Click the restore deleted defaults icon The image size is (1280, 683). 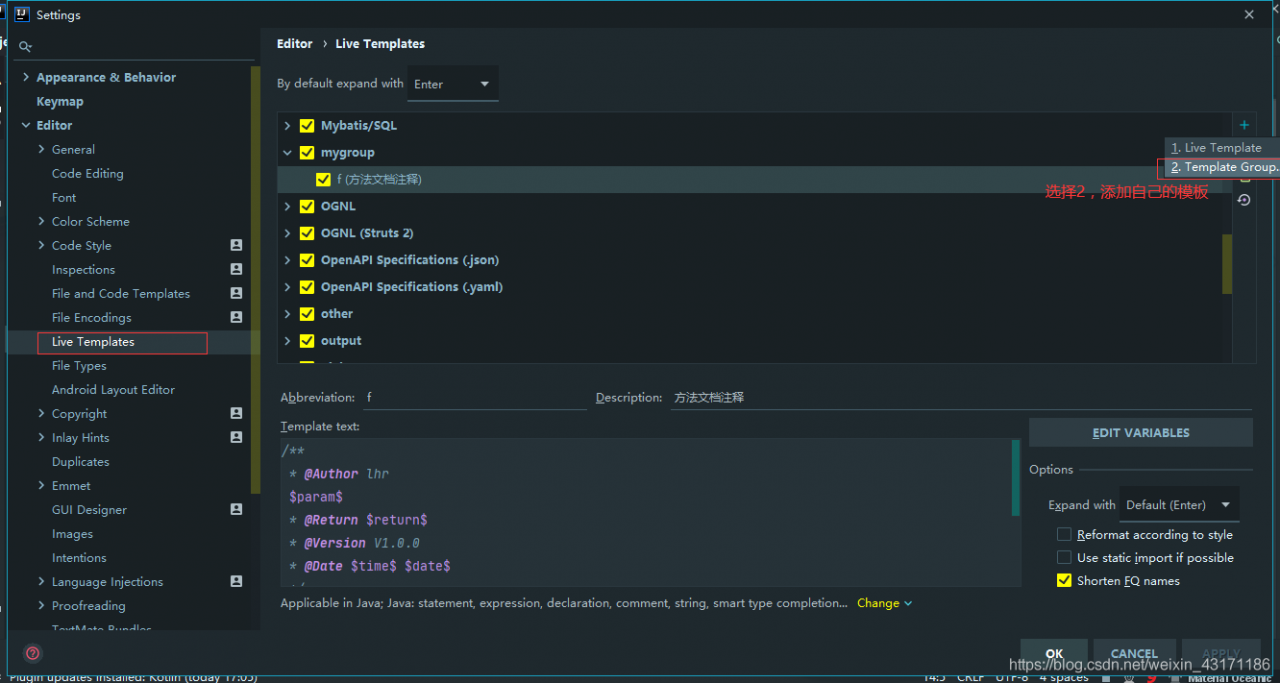(1244, 199)
